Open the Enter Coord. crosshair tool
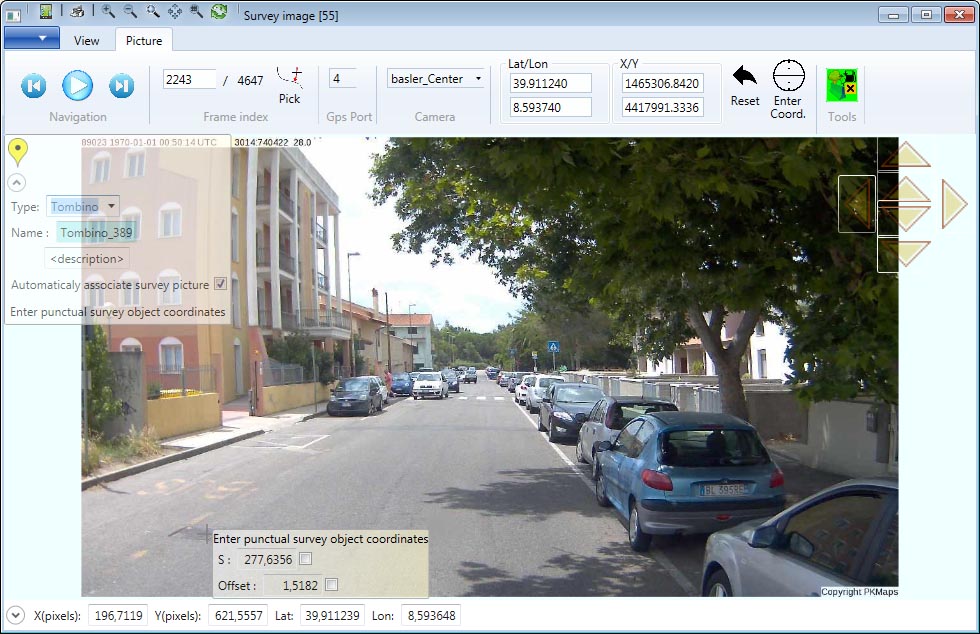This screenshot has width=980, height=634. pos(788,89)
